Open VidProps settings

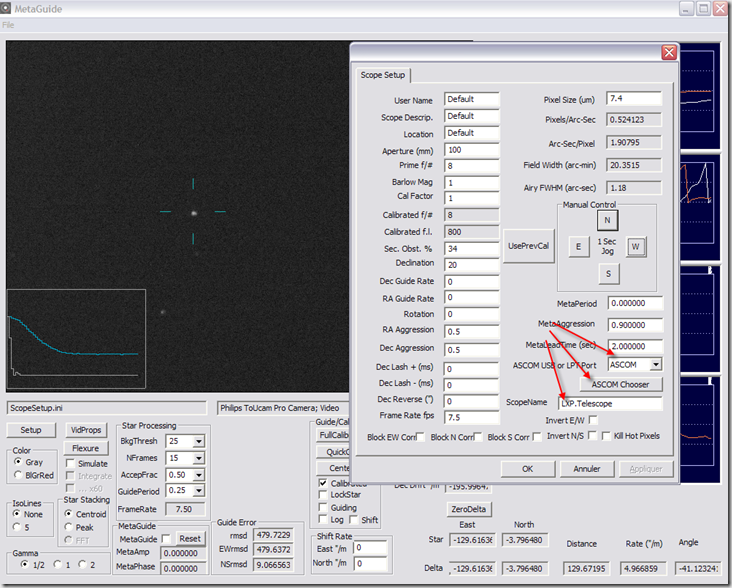(86, 430)
